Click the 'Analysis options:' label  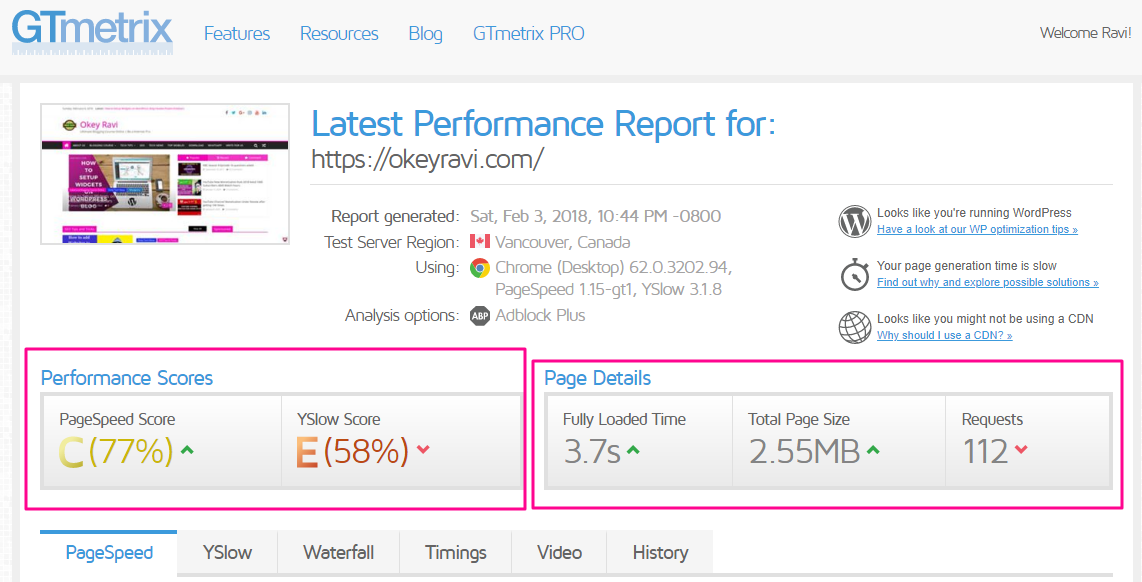[403, 315]
